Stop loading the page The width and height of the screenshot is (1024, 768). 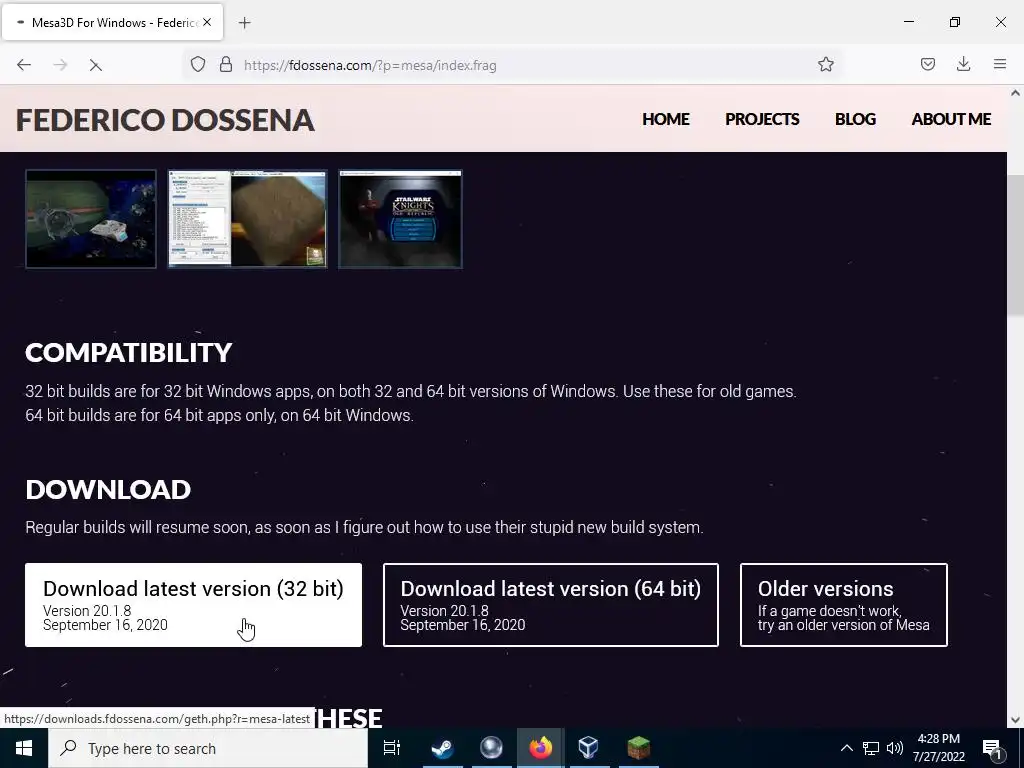[95, 65]
